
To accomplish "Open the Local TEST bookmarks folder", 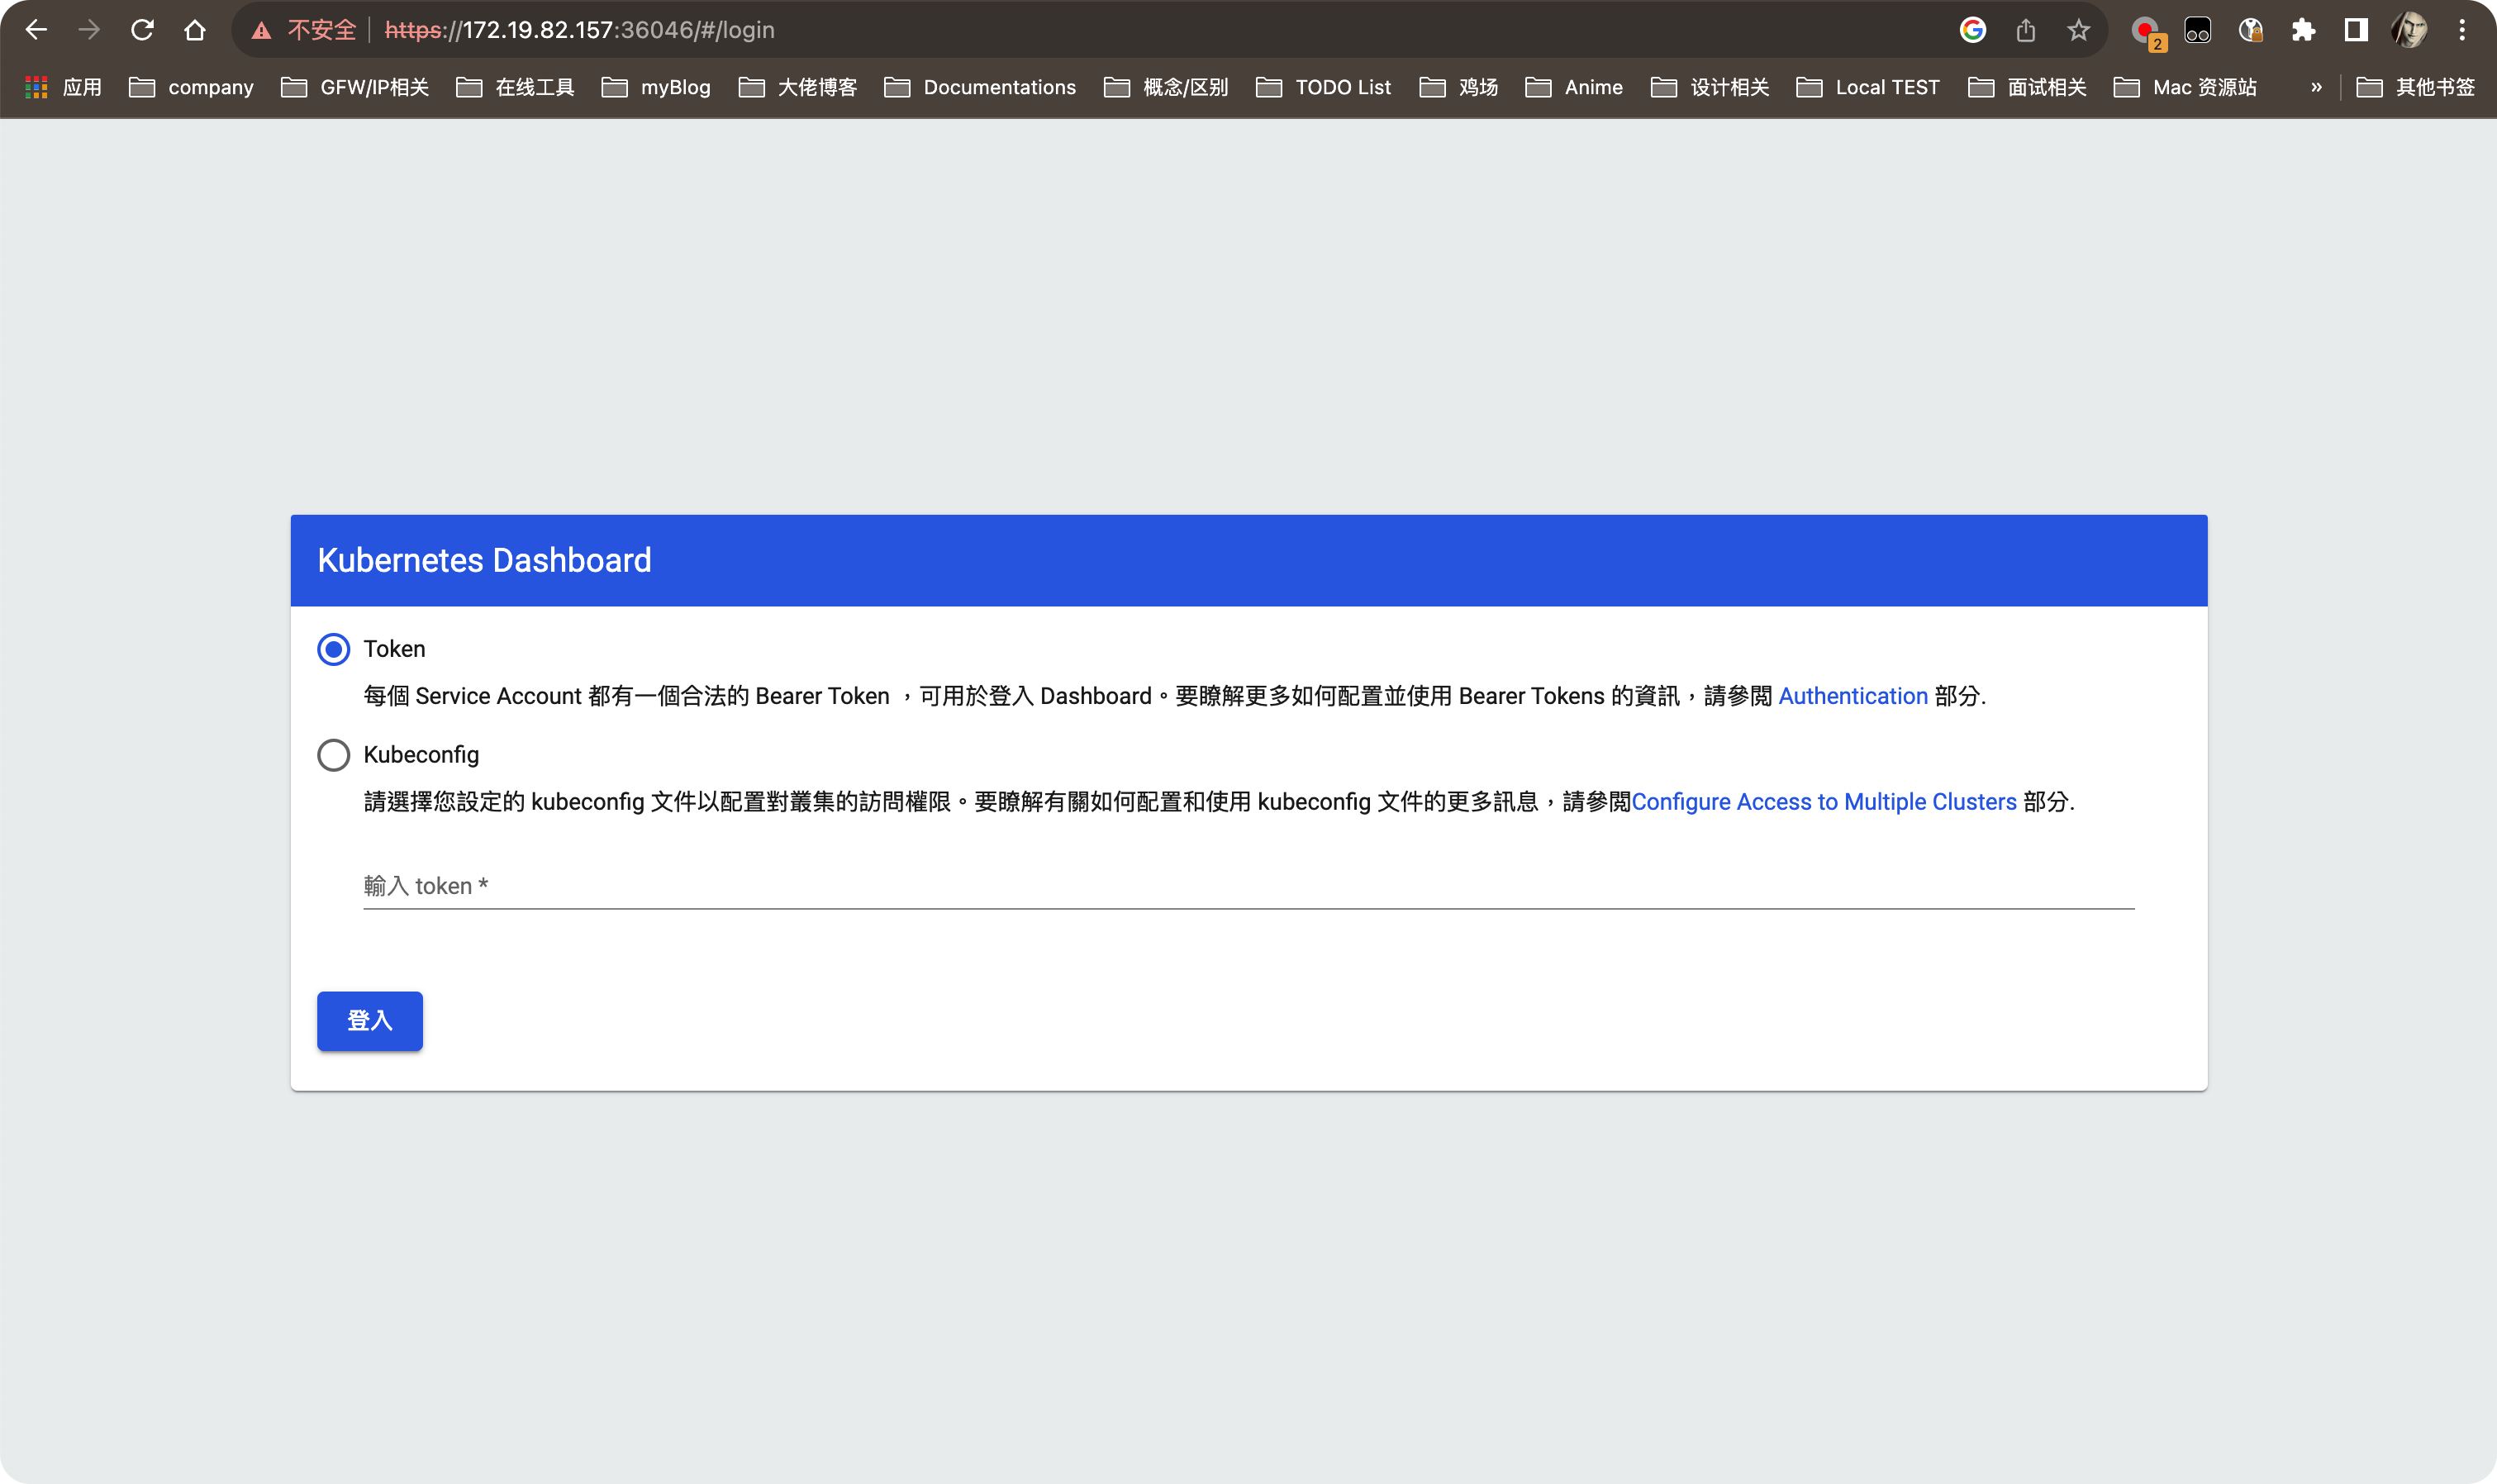I will pyautogui.click(x=1868, y=87).
